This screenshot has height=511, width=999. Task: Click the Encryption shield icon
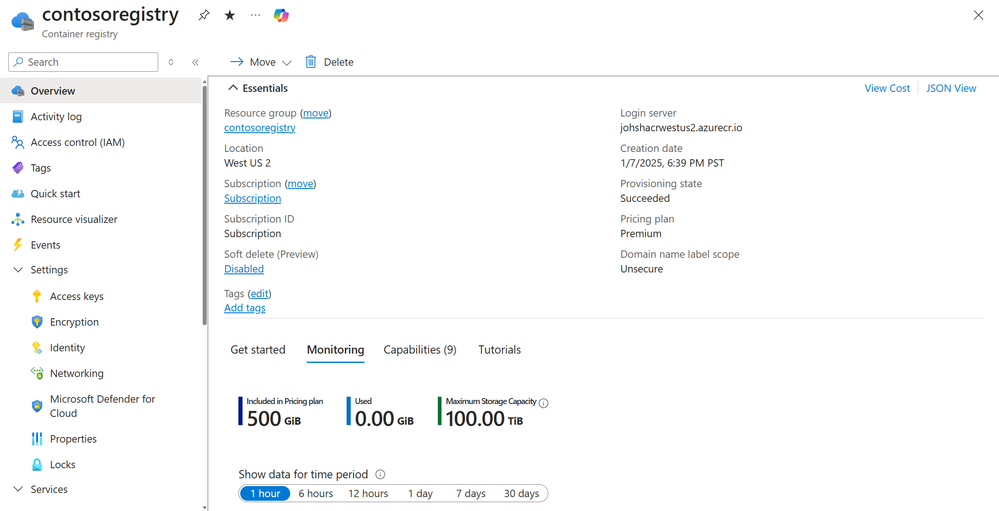tap(37, 322)
